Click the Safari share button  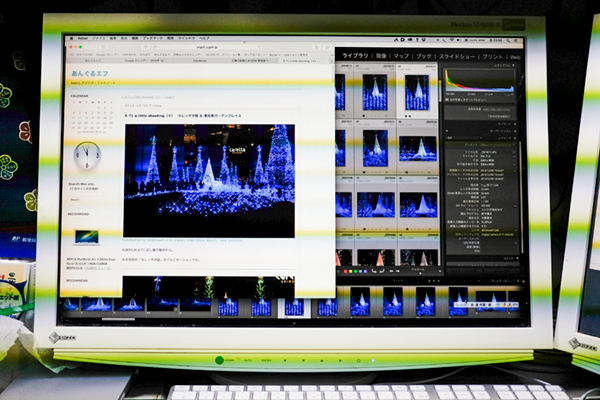pyautogui.click(x=316, y=47)
